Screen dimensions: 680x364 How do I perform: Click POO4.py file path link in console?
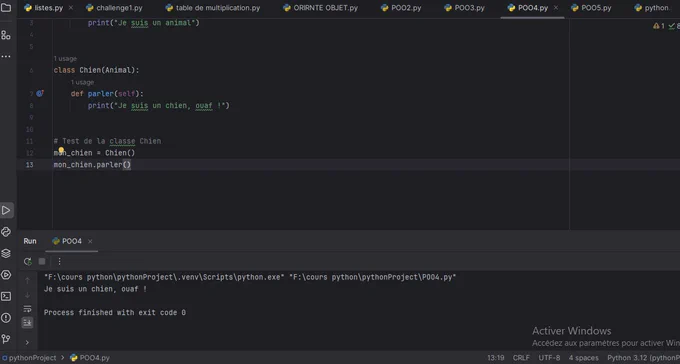coord(373,277)
